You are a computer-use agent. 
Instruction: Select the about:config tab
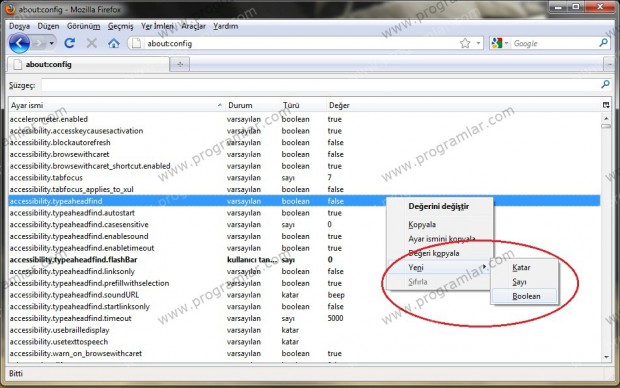tap(89, 64)
